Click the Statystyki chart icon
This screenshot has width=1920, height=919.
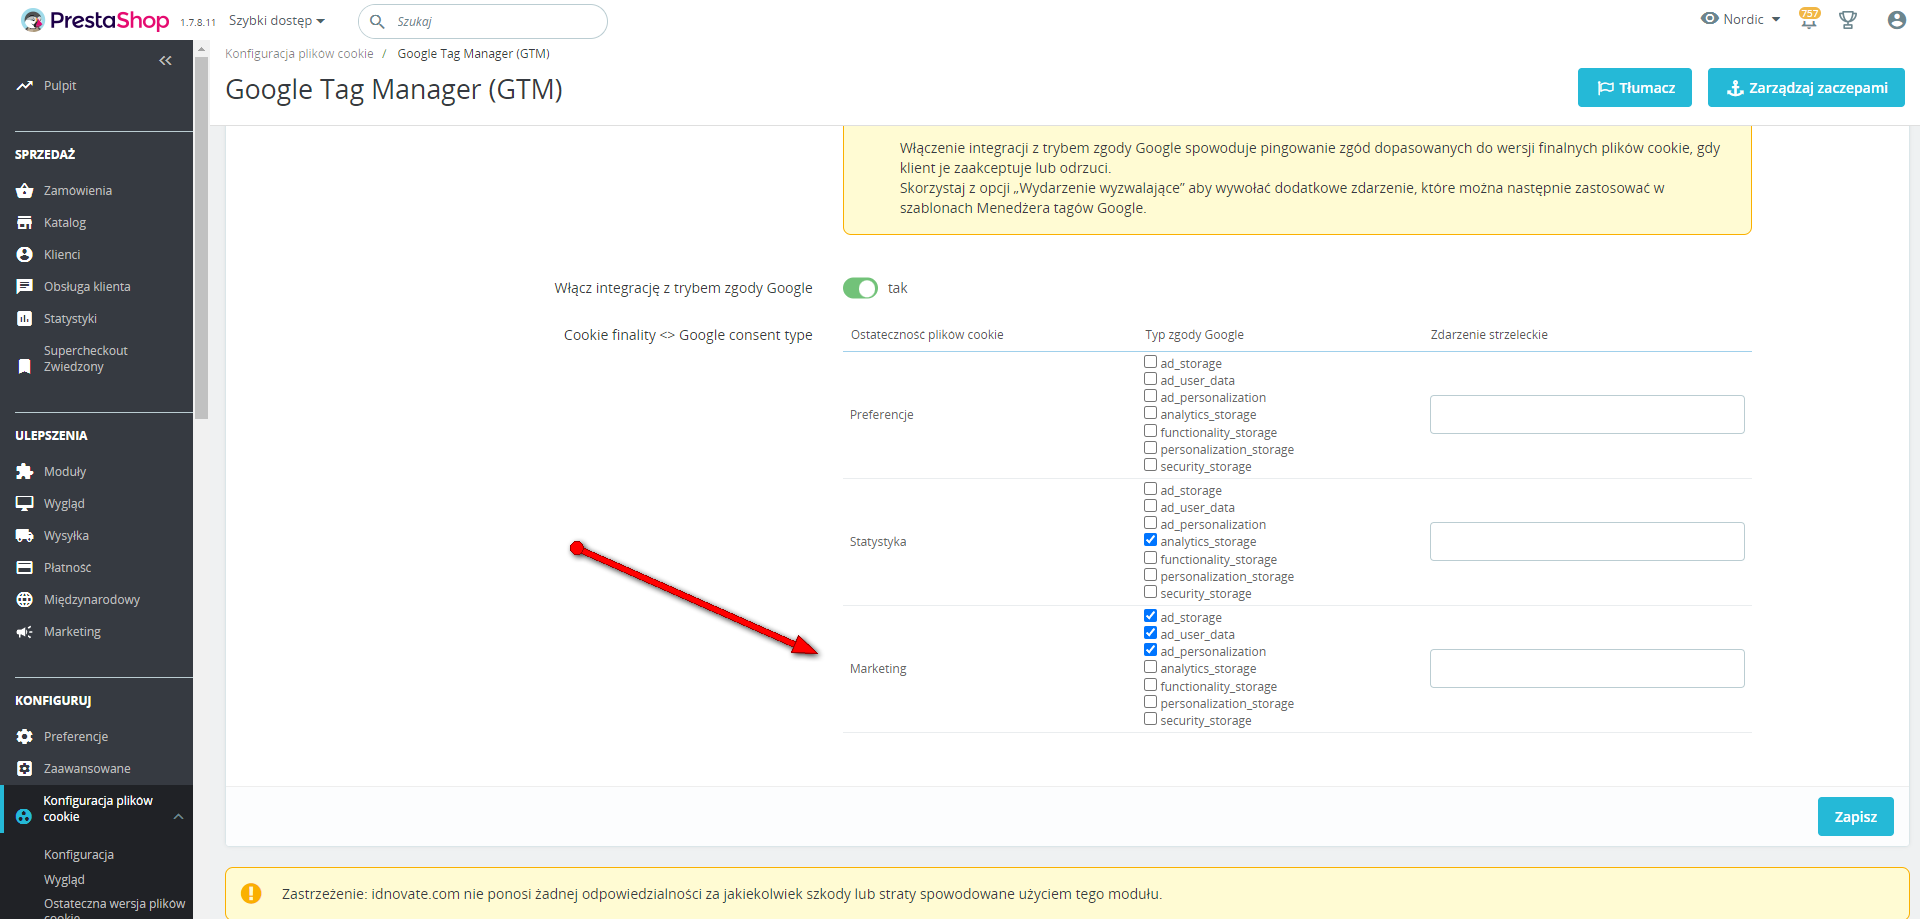25,319
